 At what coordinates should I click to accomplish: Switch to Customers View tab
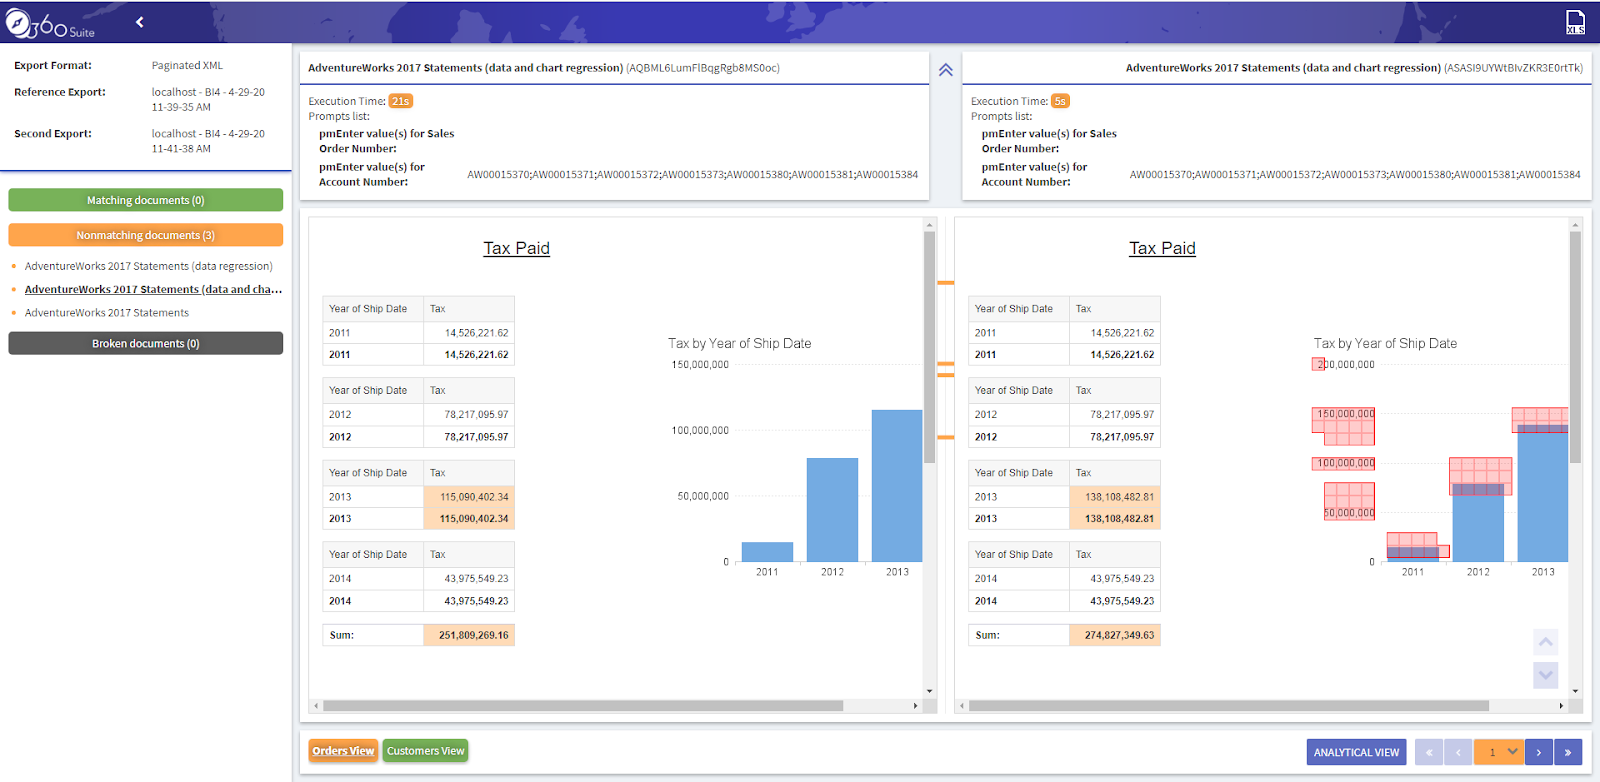point(425,751)
